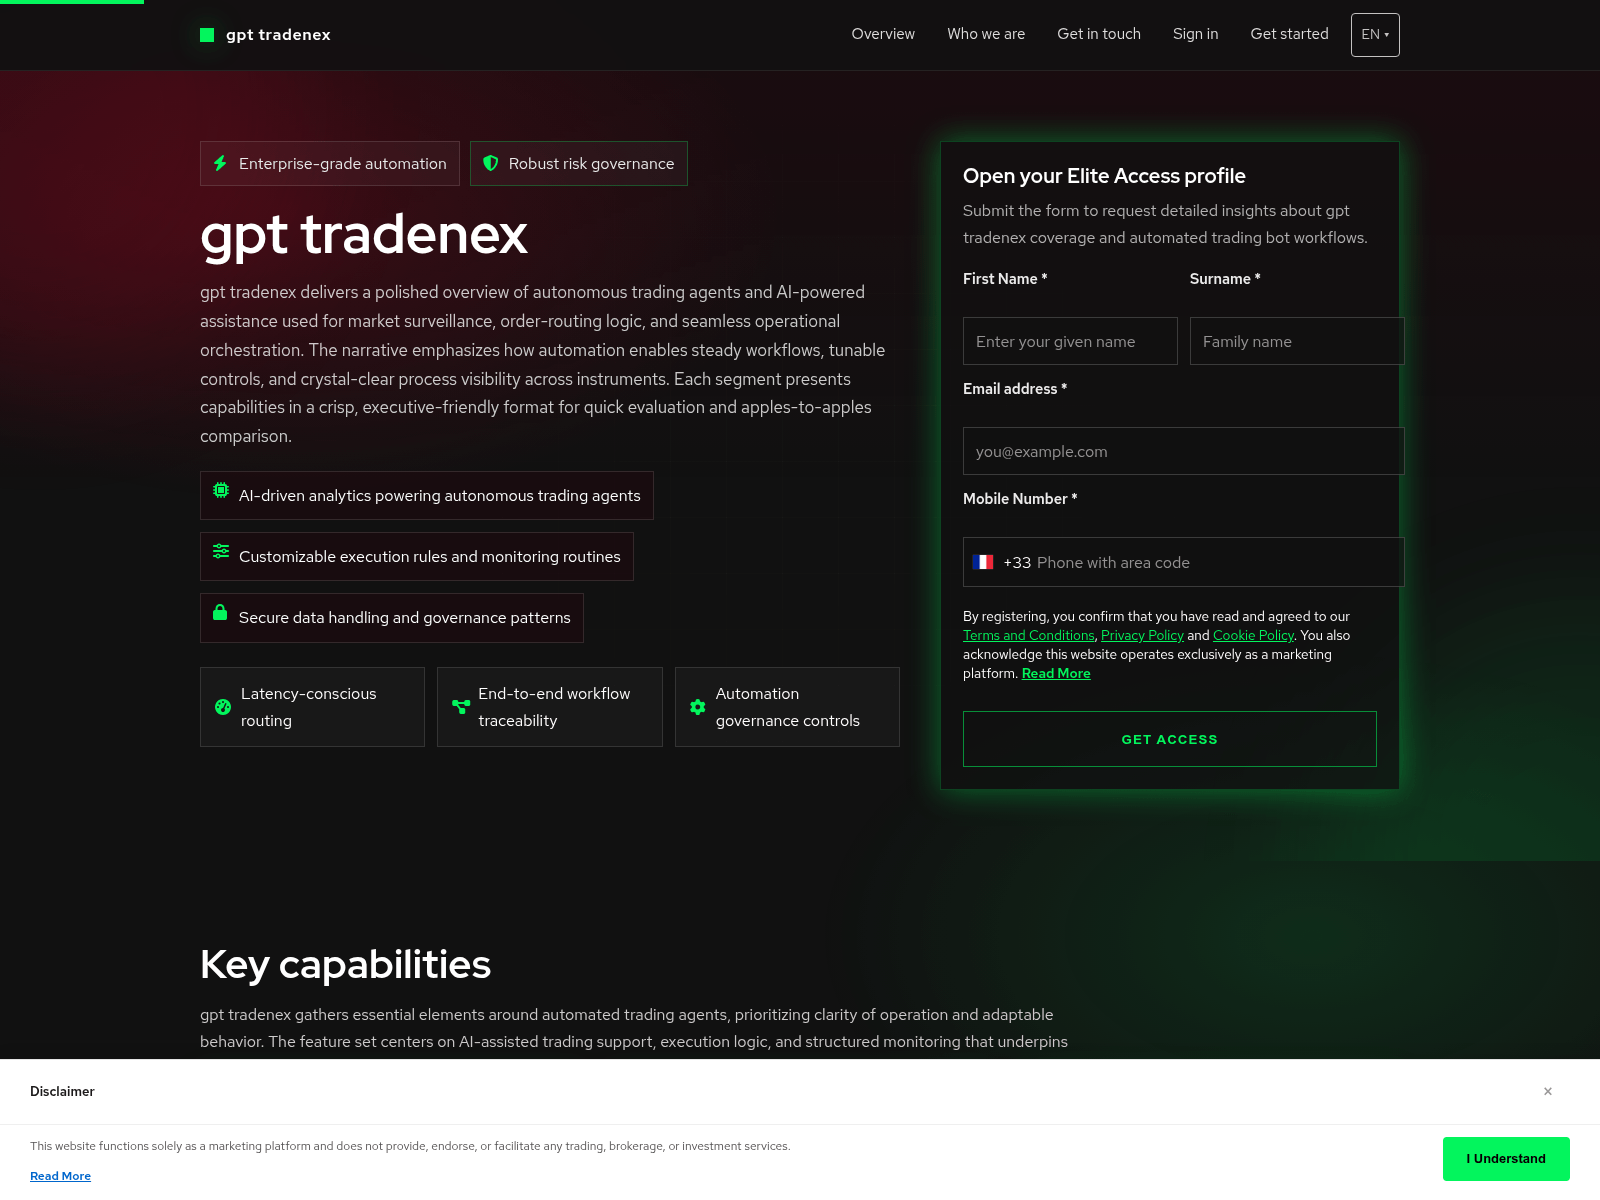This screenshot has width=1600, height=1200.
Task: Open the Terms and Conditions link
Action: click(x=1028, y=636)
